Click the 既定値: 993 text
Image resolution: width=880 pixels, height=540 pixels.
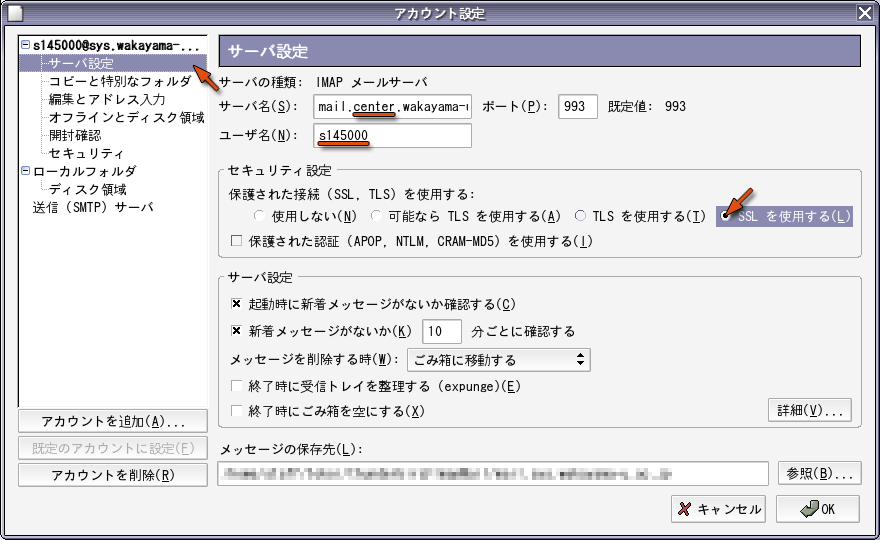click(647, 106)
